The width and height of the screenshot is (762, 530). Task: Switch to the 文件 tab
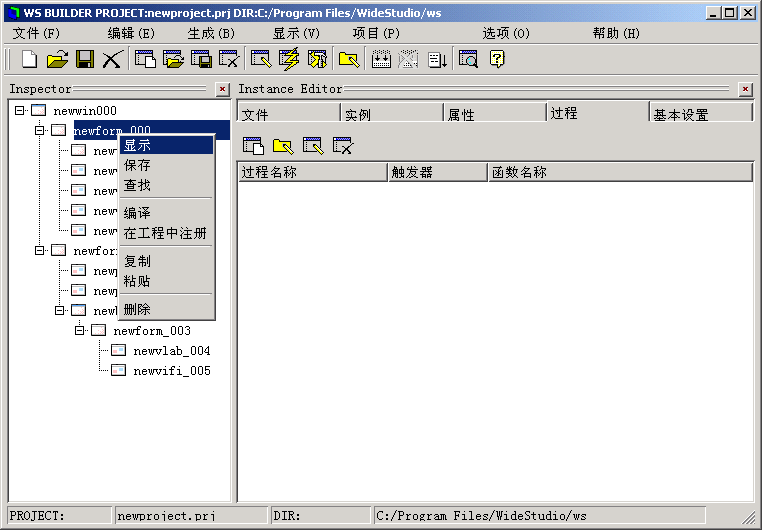289,114
